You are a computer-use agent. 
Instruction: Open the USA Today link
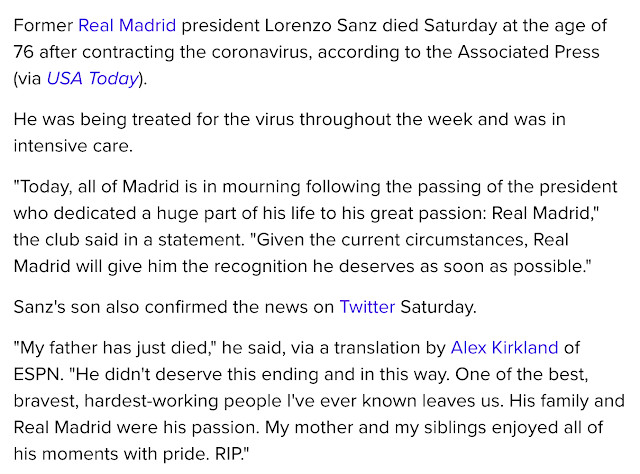93,78
